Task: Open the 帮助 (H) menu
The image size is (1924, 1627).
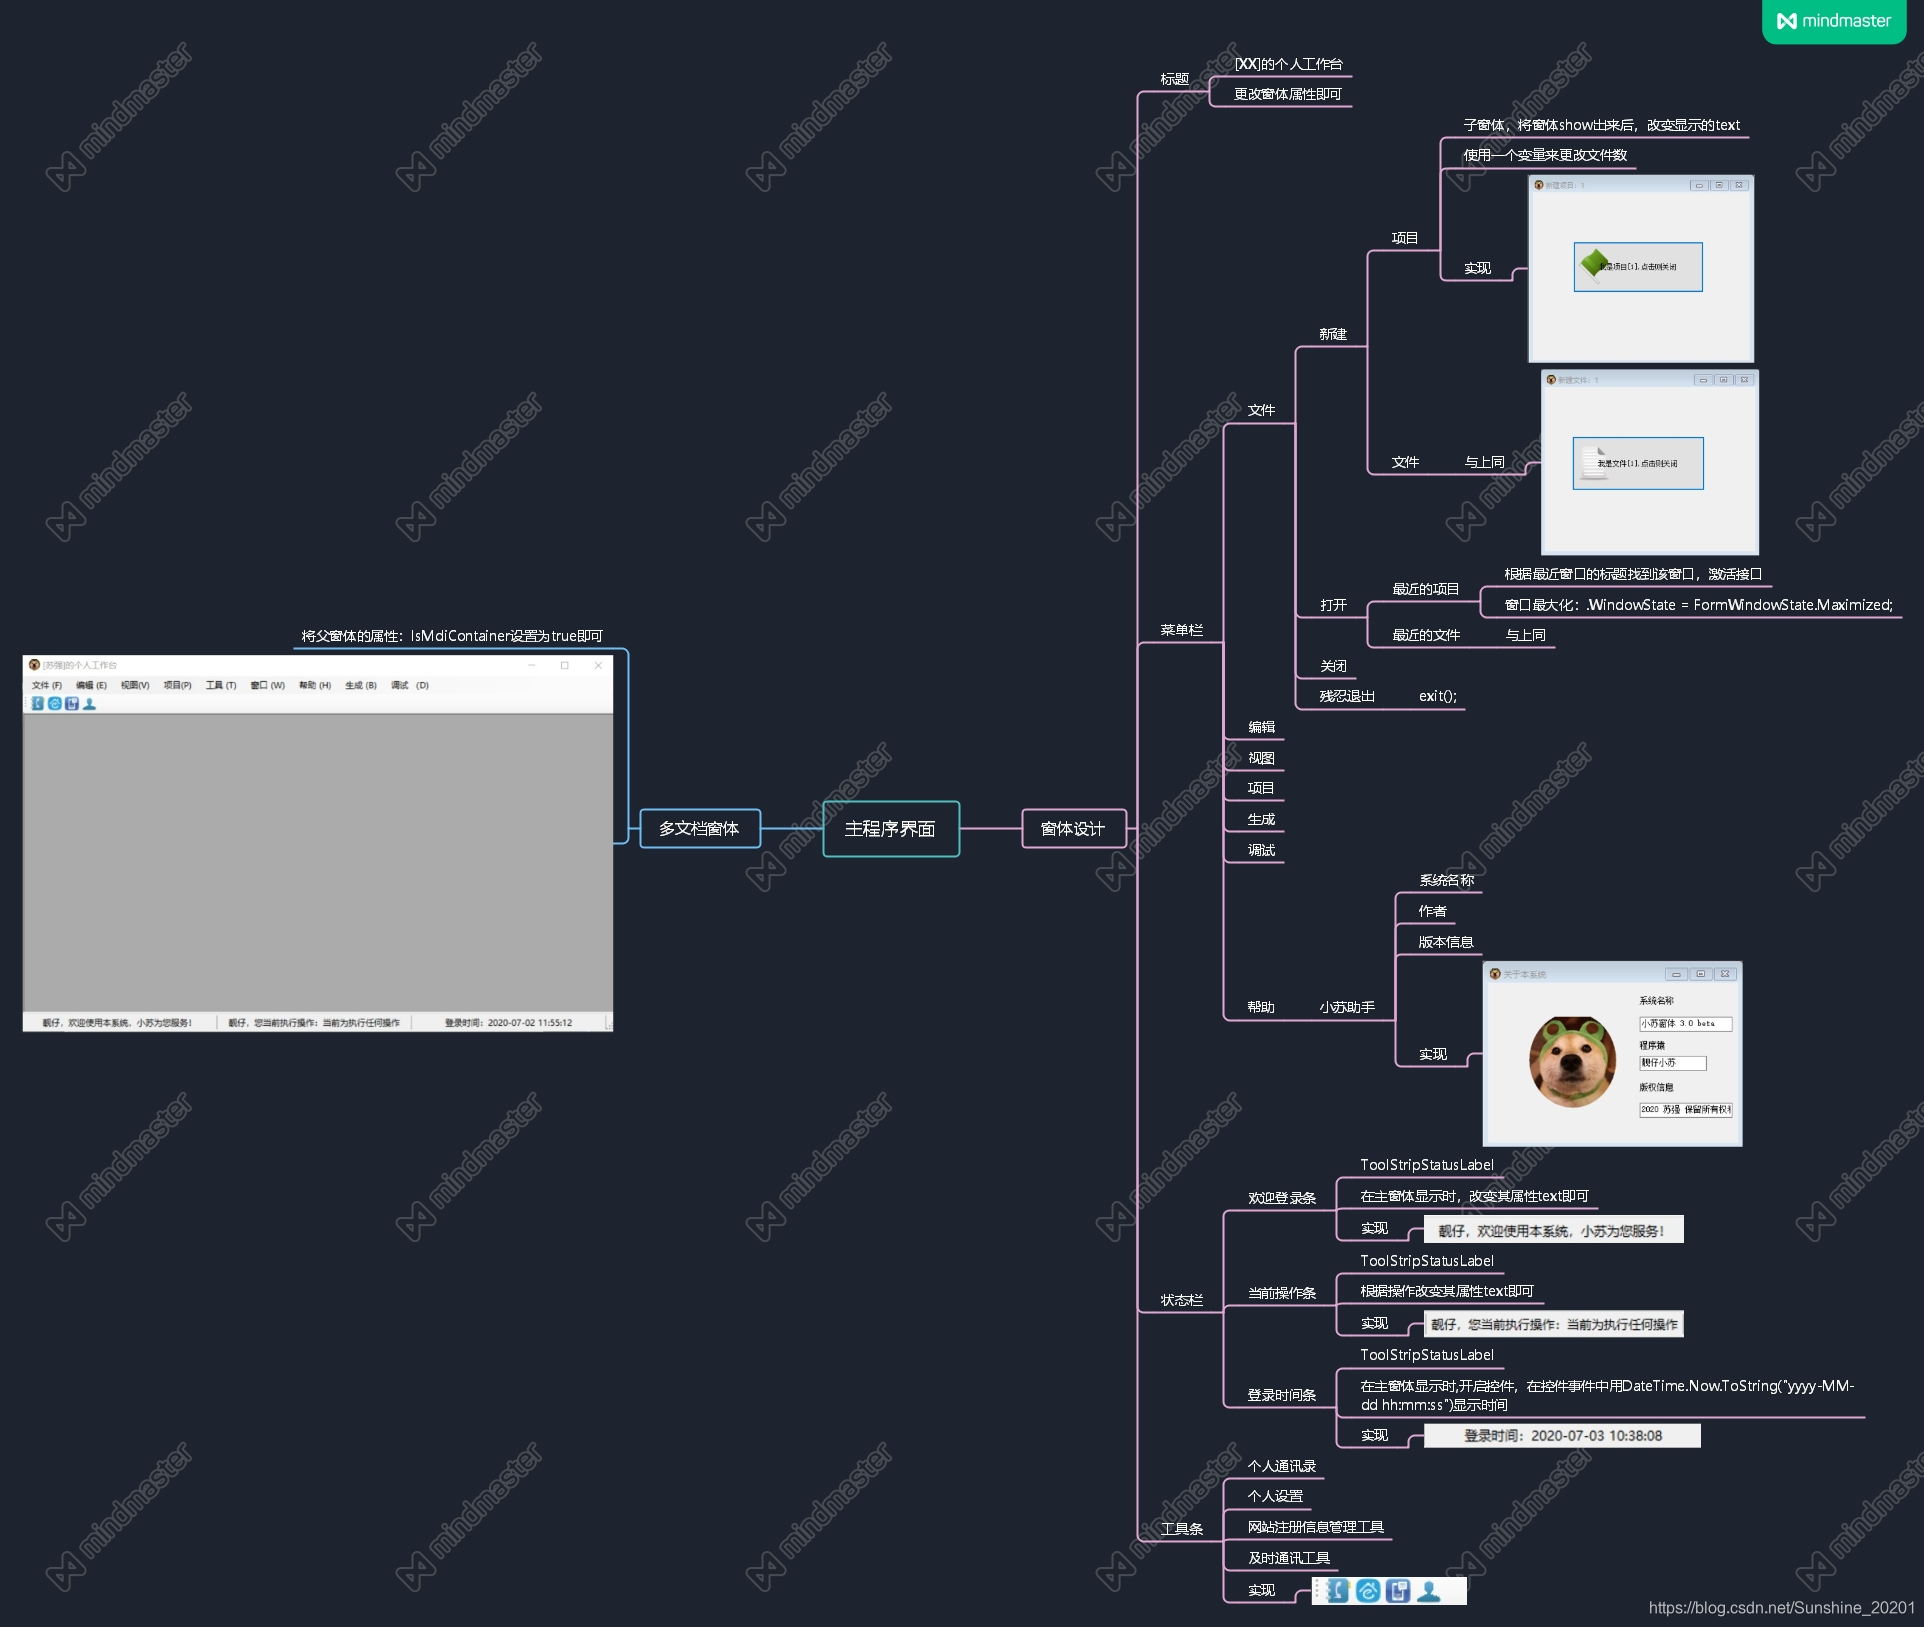Action: [x=314, y=686]
